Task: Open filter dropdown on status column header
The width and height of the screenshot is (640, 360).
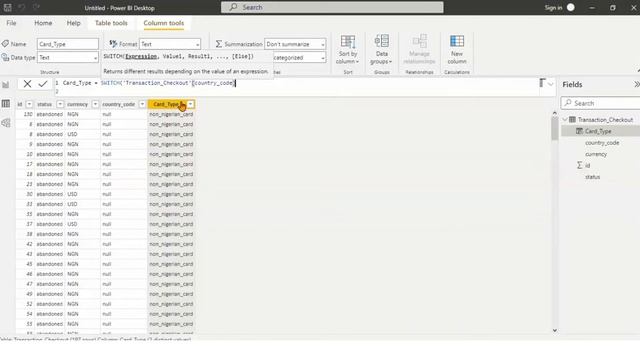Action: point(60,104)
